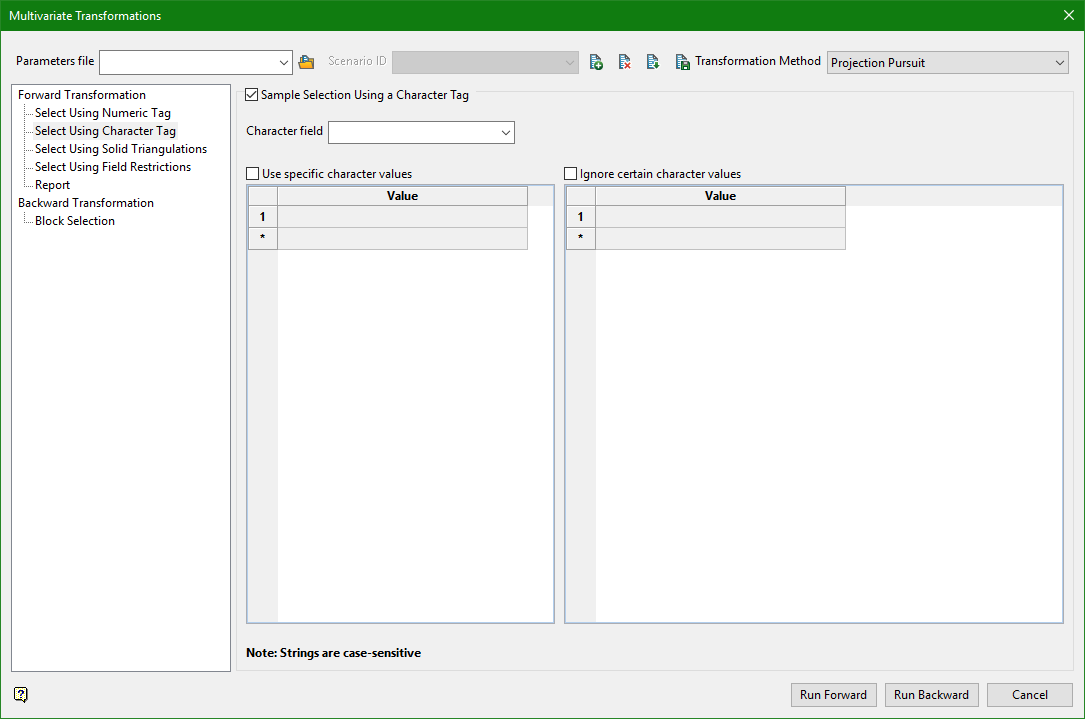1085x719 pixels.
Task: Go to Select Using Solid Triangulations
Action: [x=120, y=149]
